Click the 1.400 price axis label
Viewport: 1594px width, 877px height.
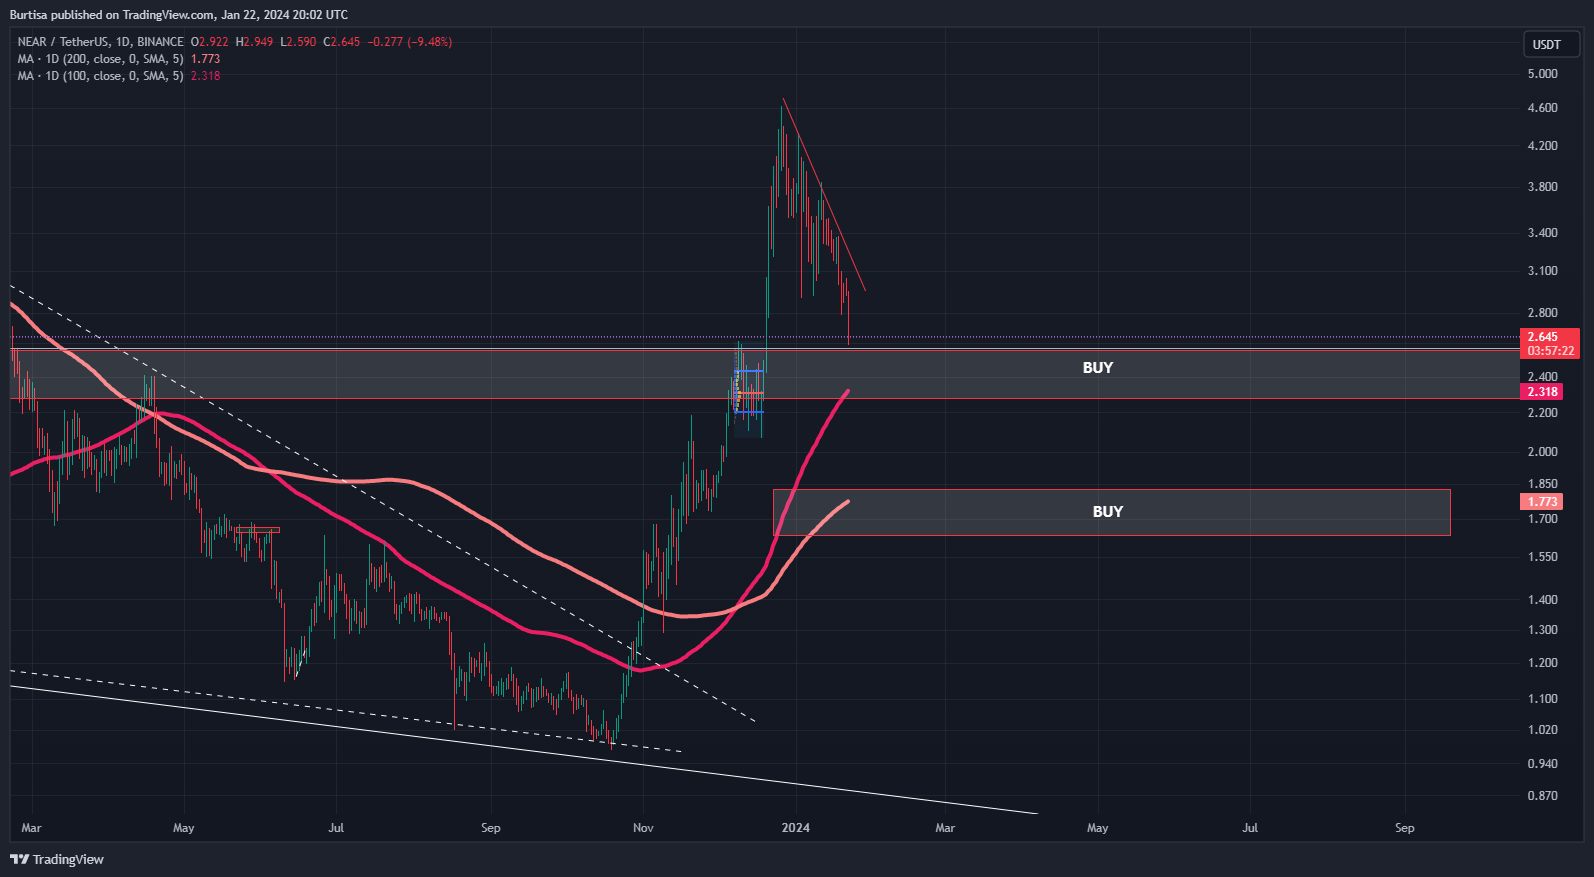[x=1542, y=600]
